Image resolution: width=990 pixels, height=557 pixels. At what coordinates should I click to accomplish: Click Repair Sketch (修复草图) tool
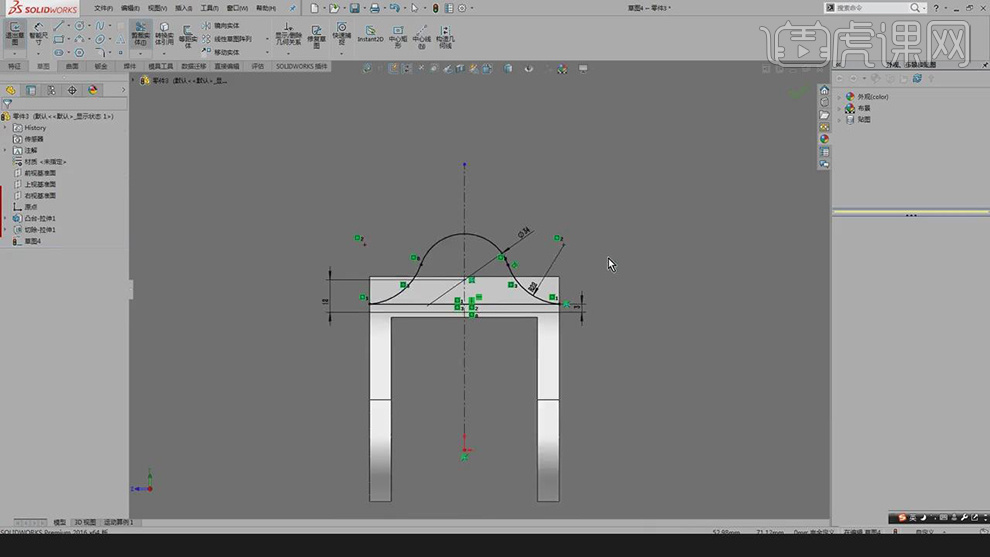click(316, 35)
